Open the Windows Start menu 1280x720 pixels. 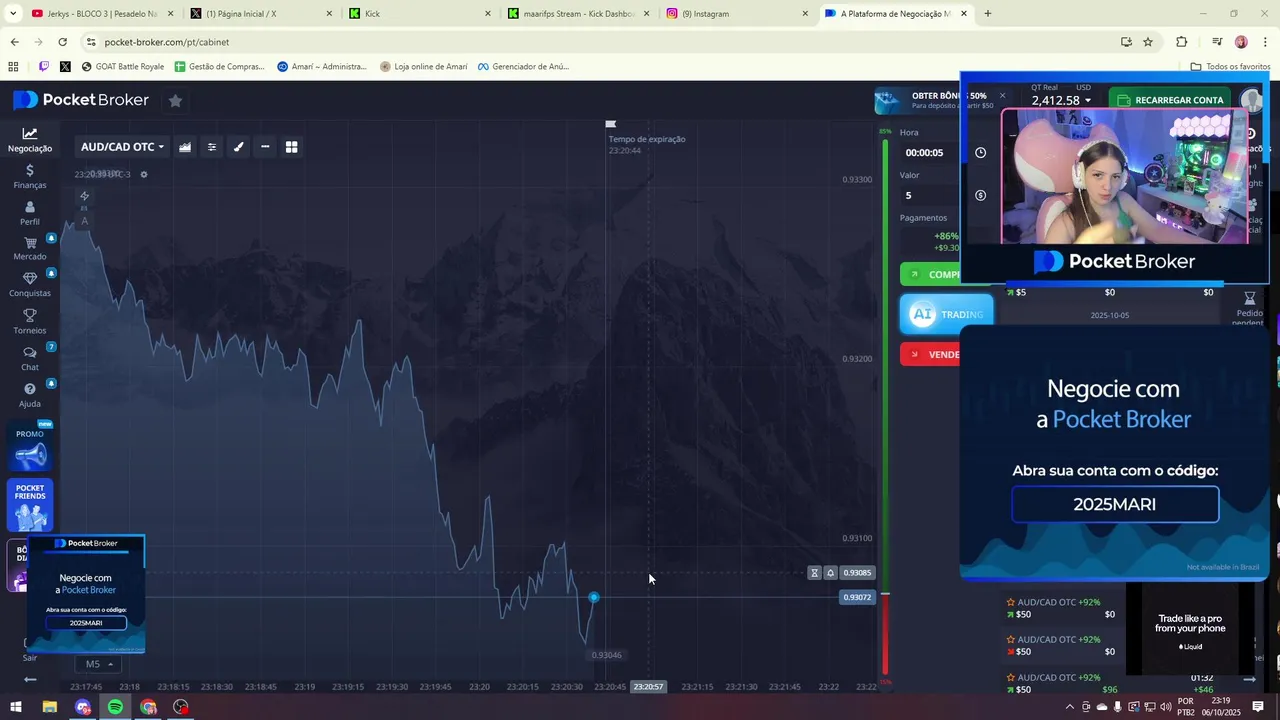pos(16,707)
